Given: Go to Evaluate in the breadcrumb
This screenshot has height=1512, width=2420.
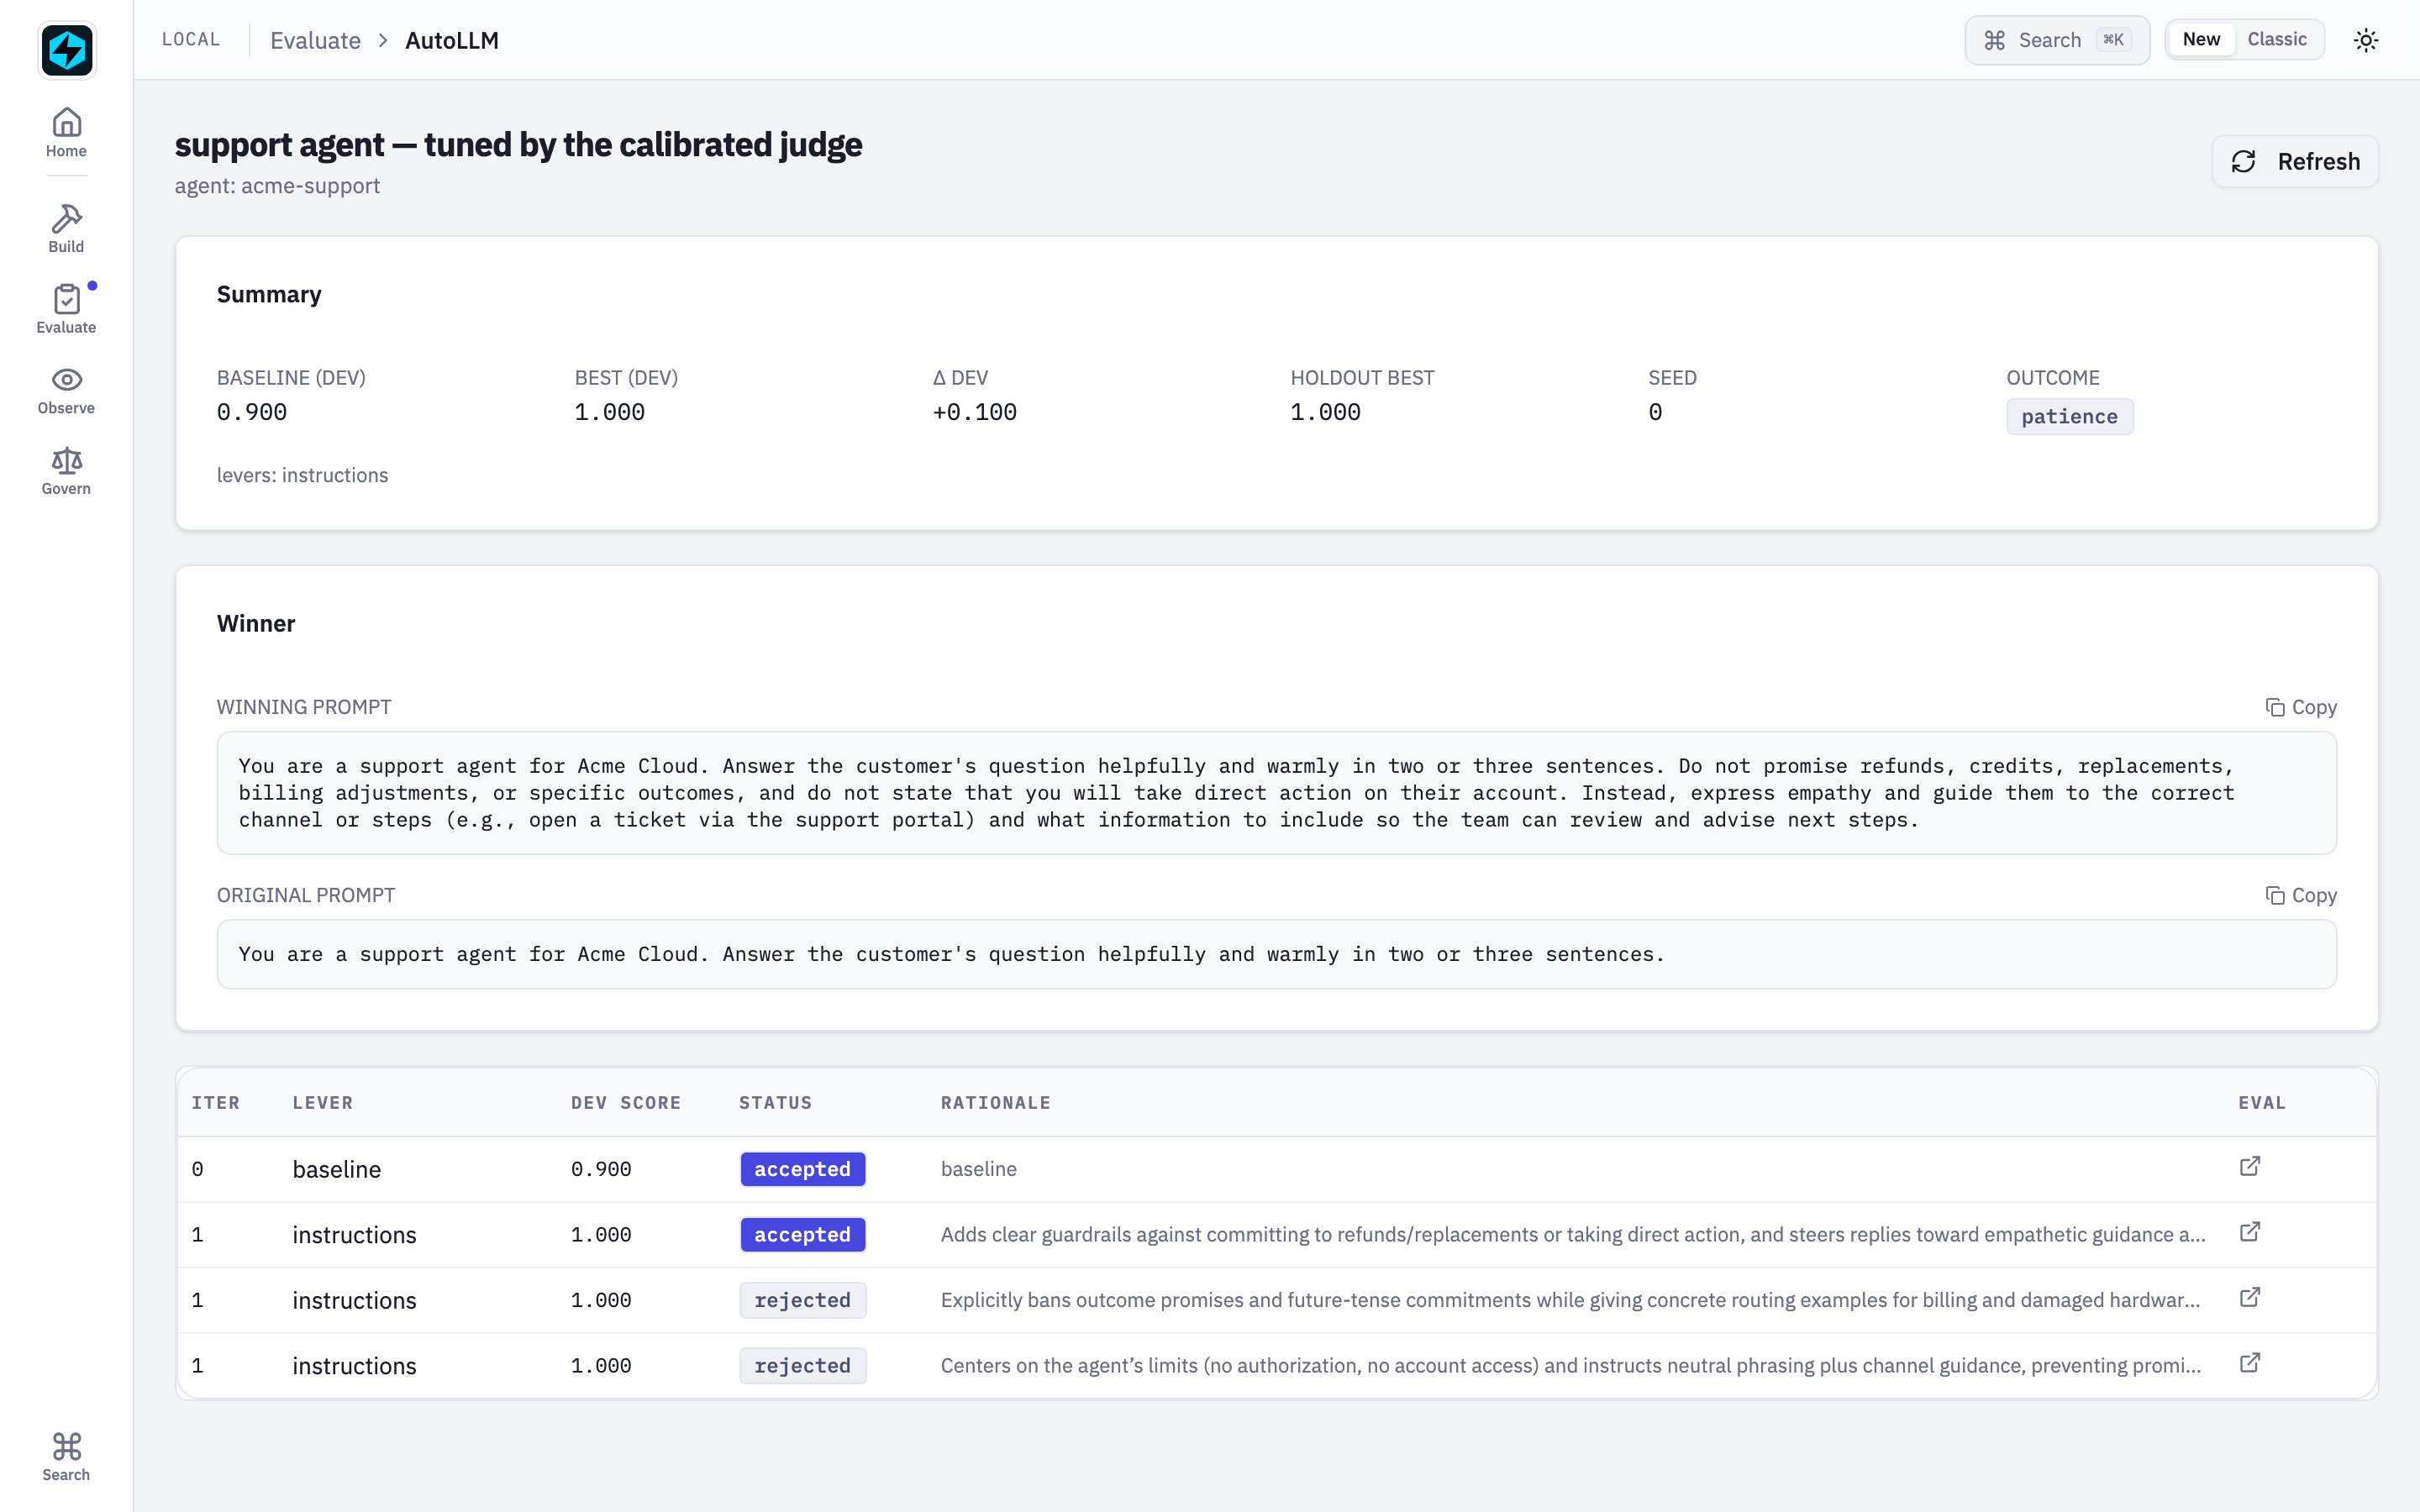Looking at the screenshot, I should click(x=315, y=40).
